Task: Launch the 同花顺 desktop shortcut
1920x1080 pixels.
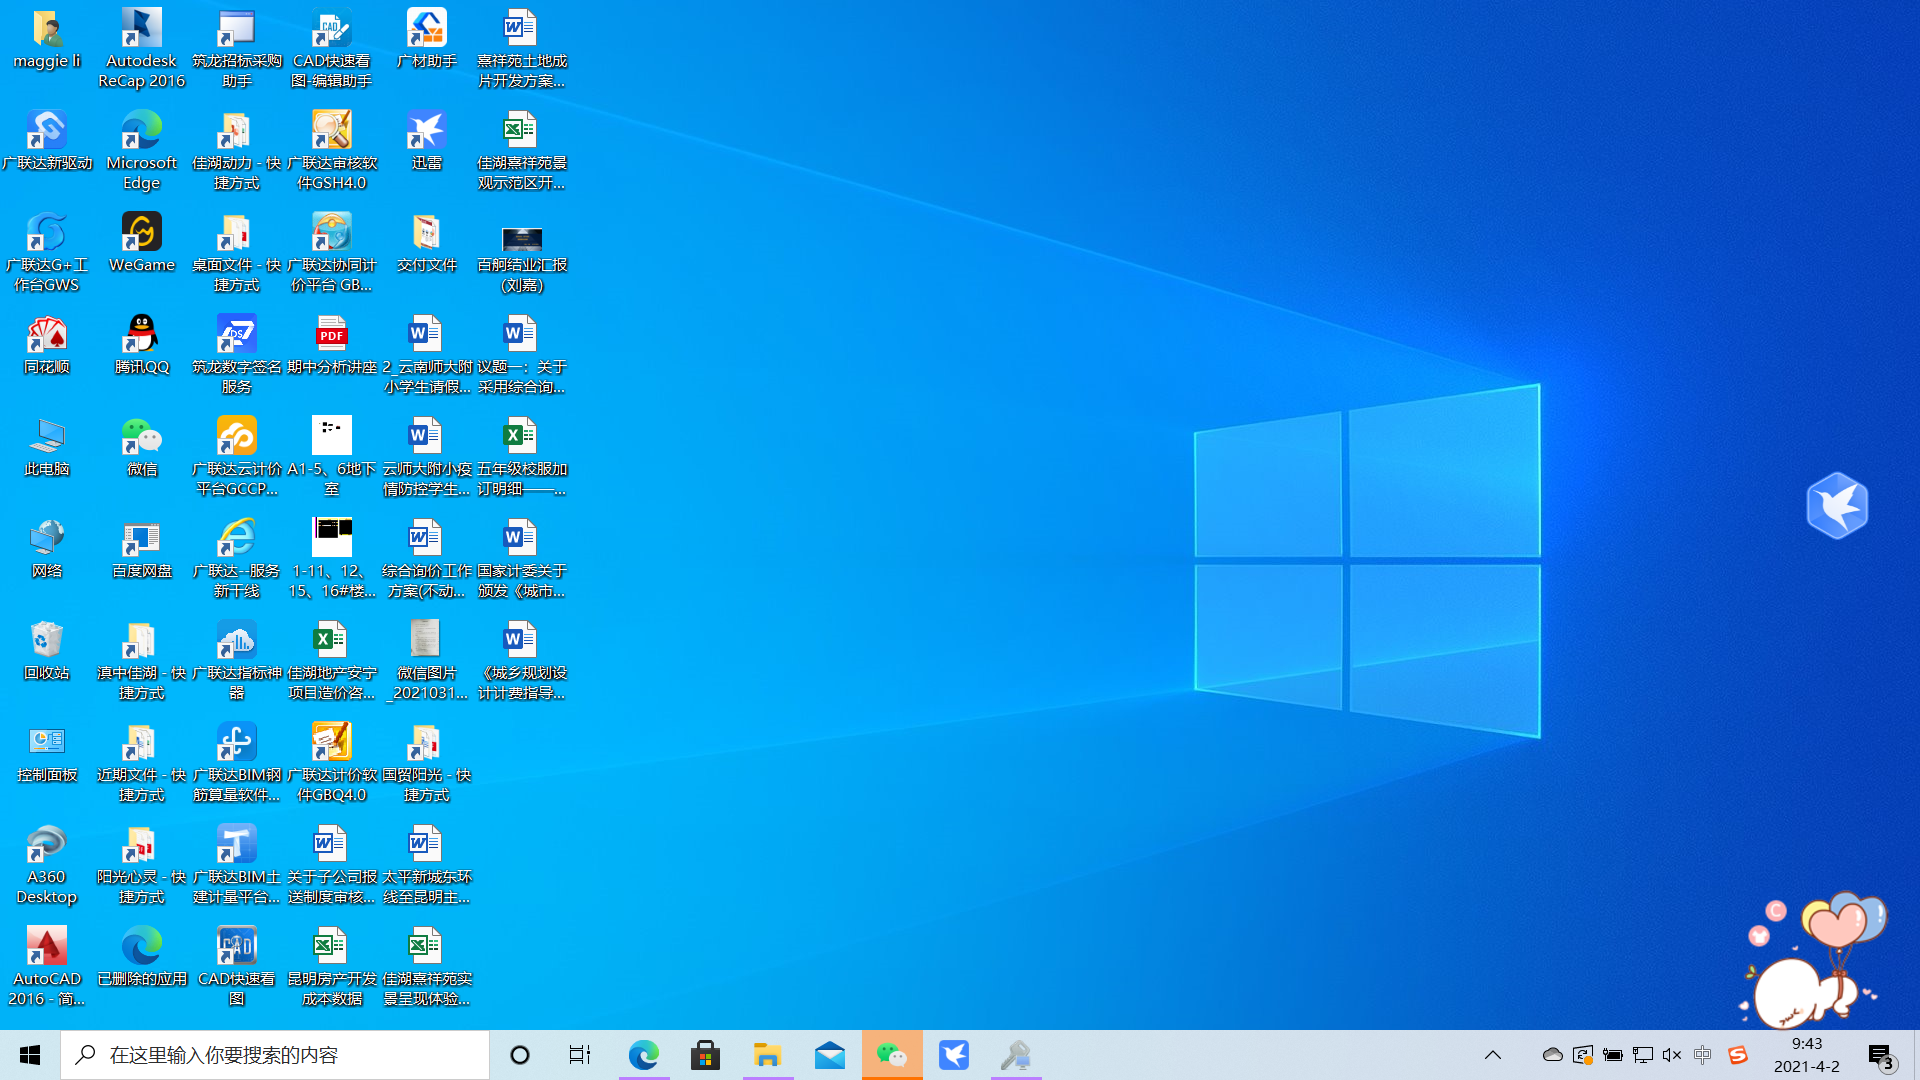Action: coord(47,345)
